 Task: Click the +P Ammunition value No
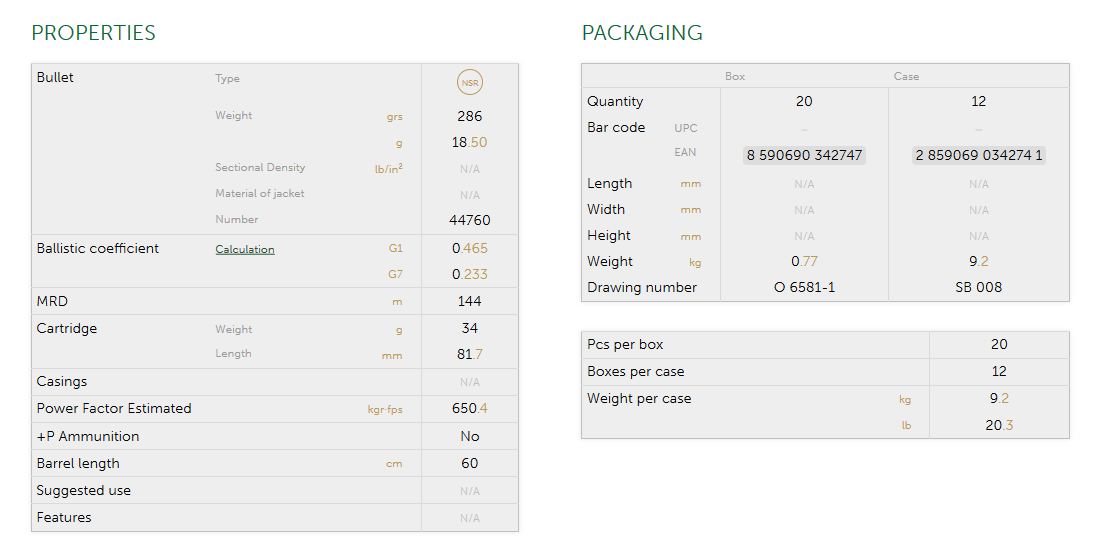(x=470, y=436)
